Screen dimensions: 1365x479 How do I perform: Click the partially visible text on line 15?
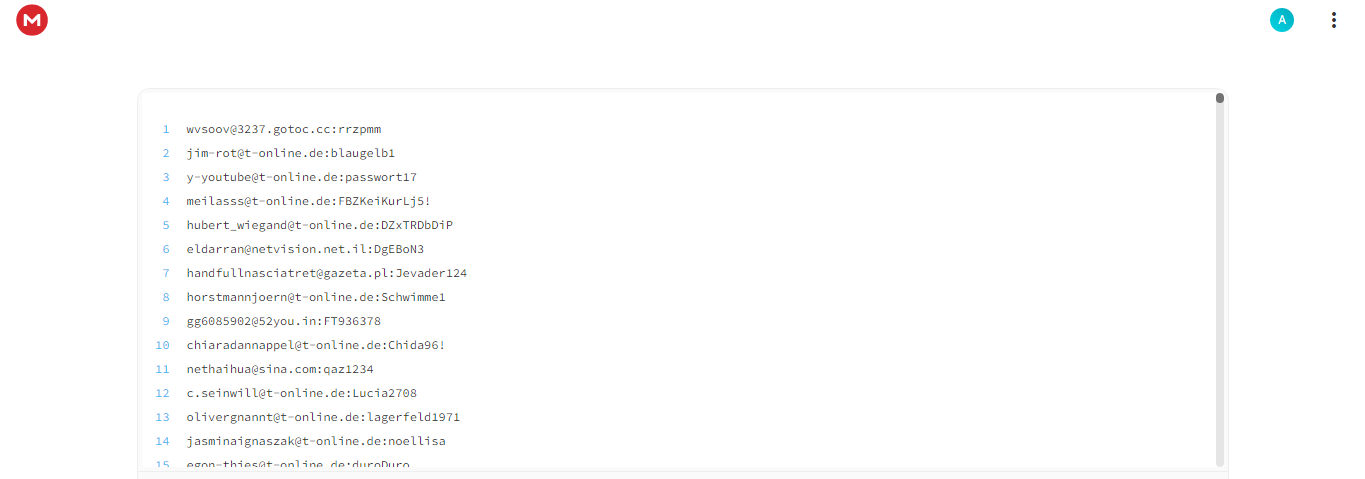298,464
